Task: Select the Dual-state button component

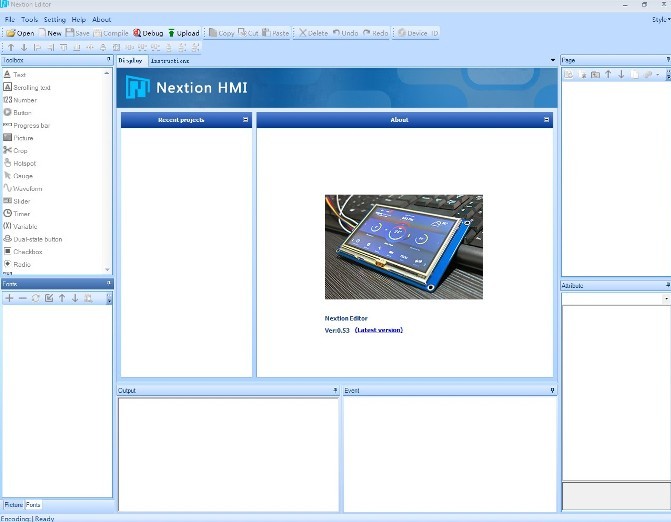Action: pyautogui.click(x=33, y=239)
